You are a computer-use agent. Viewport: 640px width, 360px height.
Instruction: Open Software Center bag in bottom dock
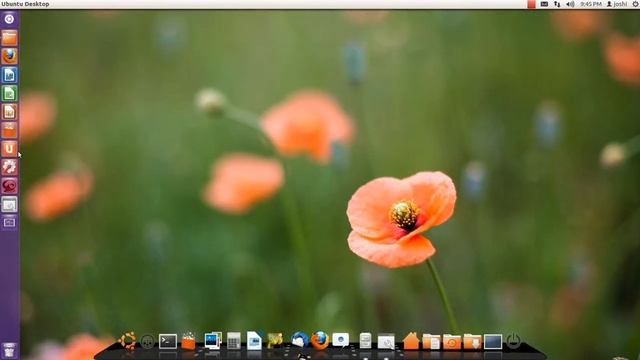188,341
